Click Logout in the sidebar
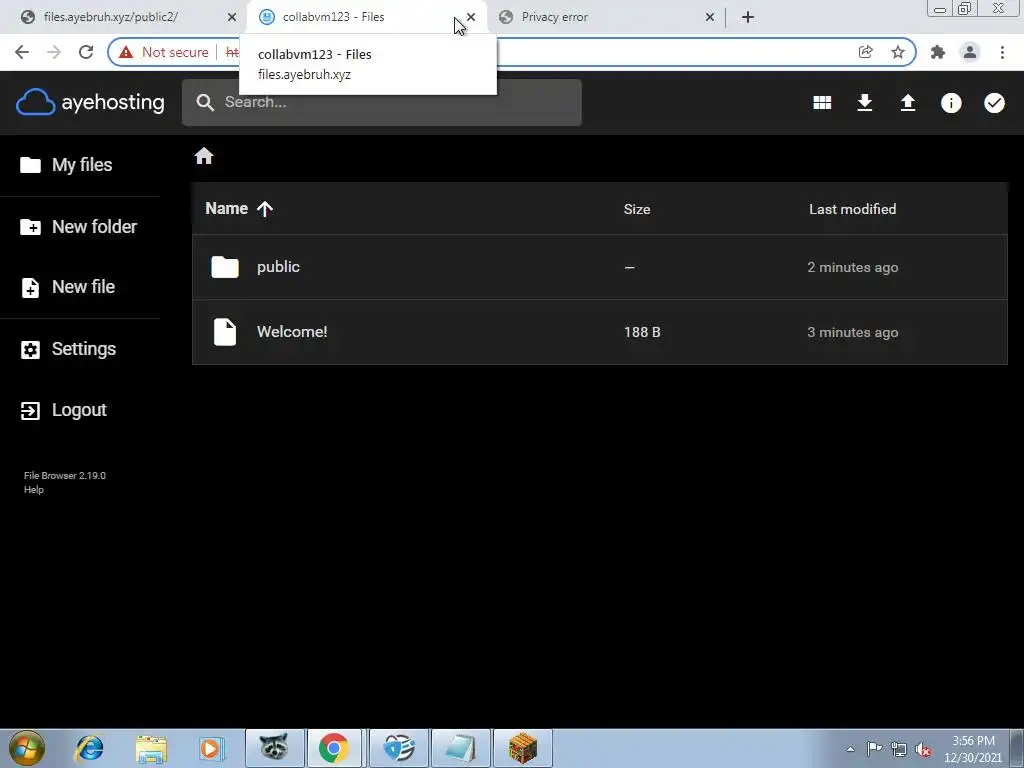Viewport: 1024px width, 768px height. pos(63,410)
